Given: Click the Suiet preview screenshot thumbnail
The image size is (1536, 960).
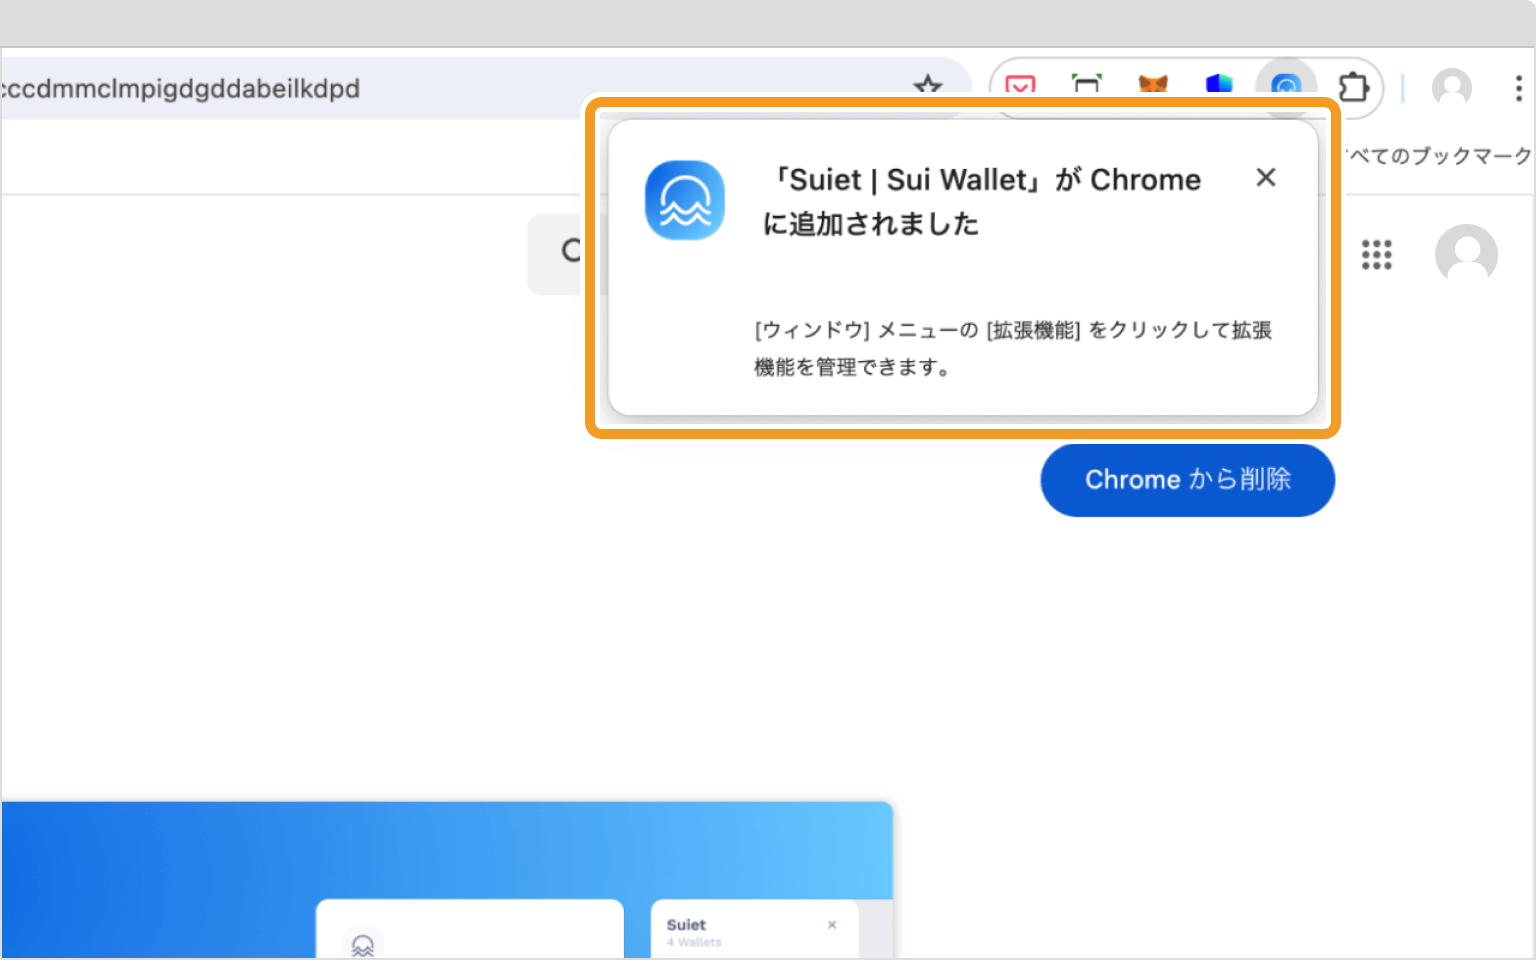Looking at the screenshot, I should click(x=447, y=880).
